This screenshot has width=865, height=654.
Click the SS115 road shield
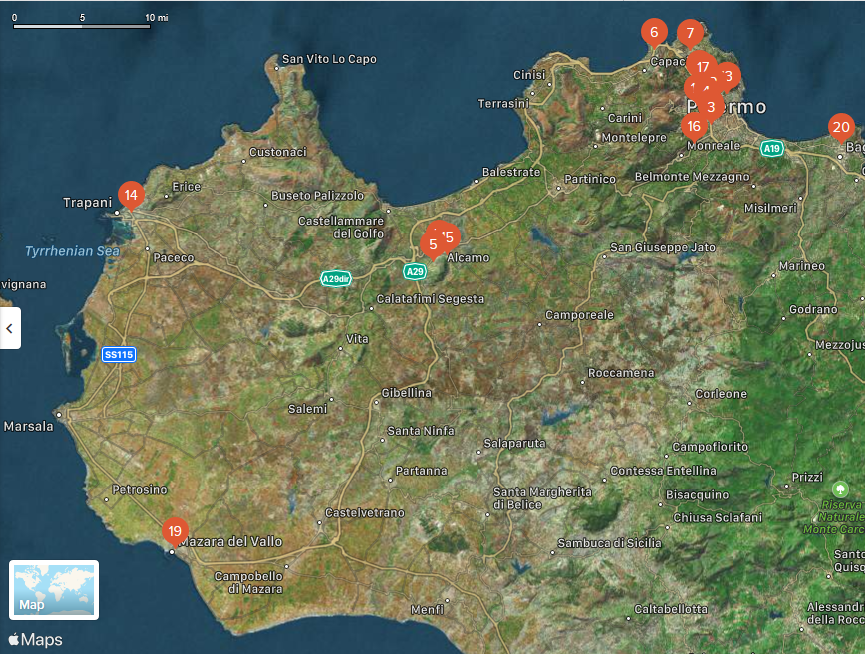click(x=119, y=355)
